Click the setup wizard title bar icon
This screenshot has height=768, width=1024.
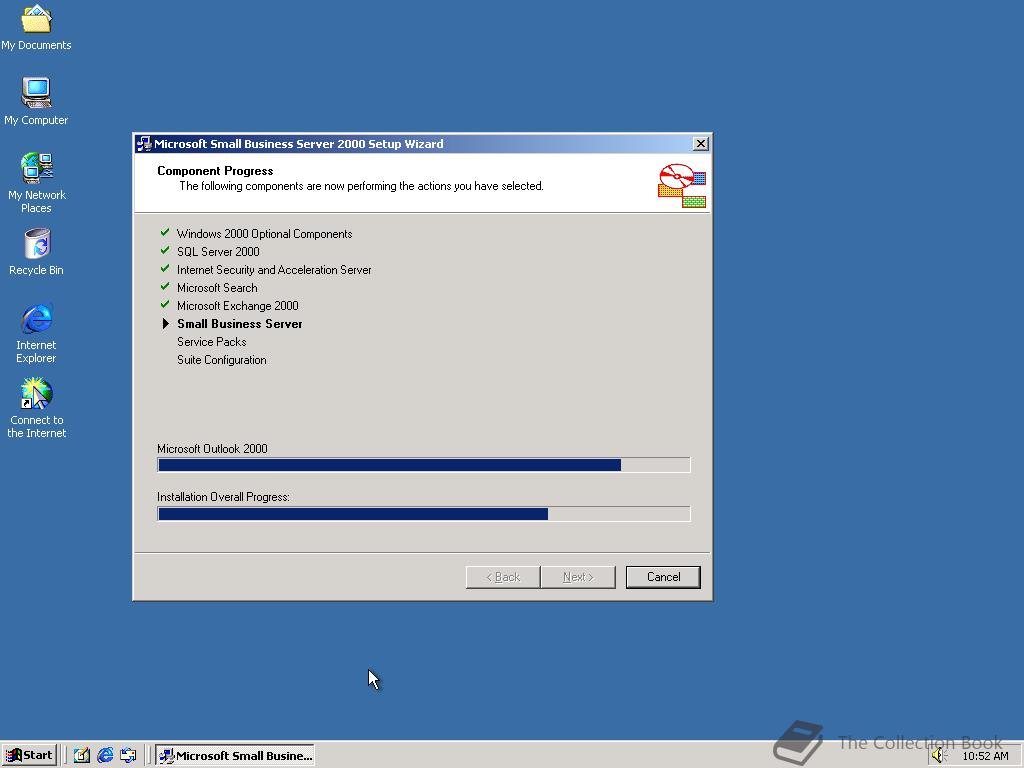click(x=144, y=144)
